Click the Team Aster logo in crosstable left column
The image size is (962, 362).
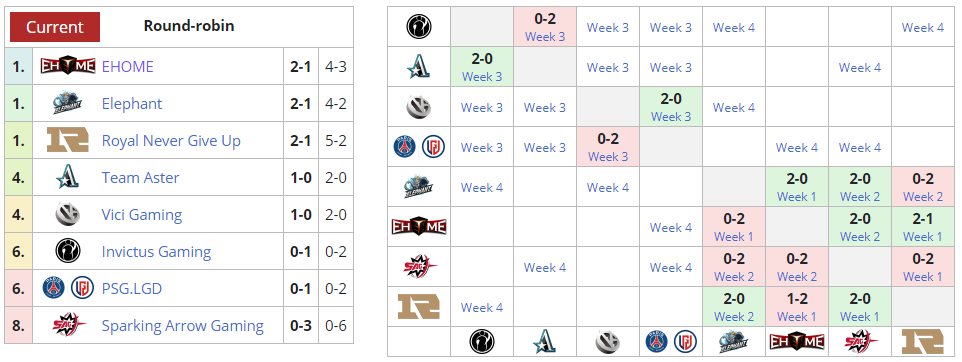coord(419,67)
